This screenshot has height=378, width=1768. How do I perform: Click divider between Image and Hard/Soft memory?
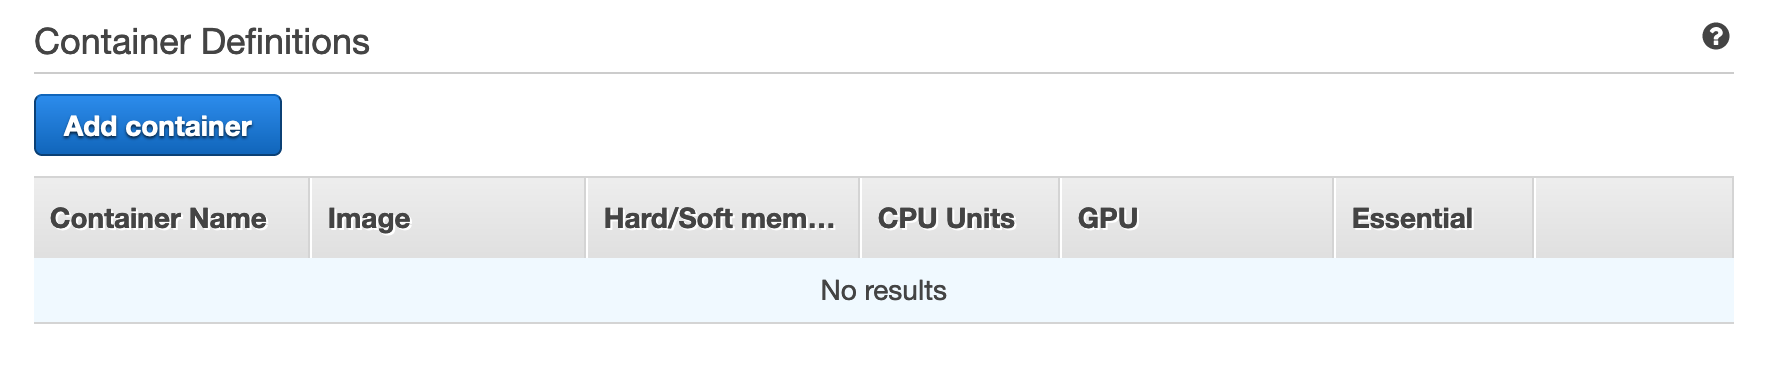(586, 218)
